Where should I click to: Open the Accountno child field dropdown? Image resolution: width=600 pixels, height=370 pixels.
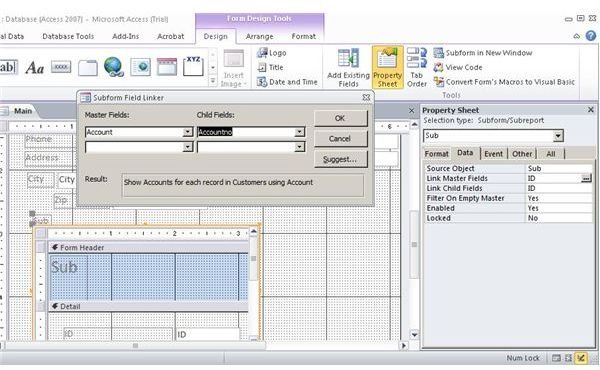pyautogui.click(x=300, y=132)
